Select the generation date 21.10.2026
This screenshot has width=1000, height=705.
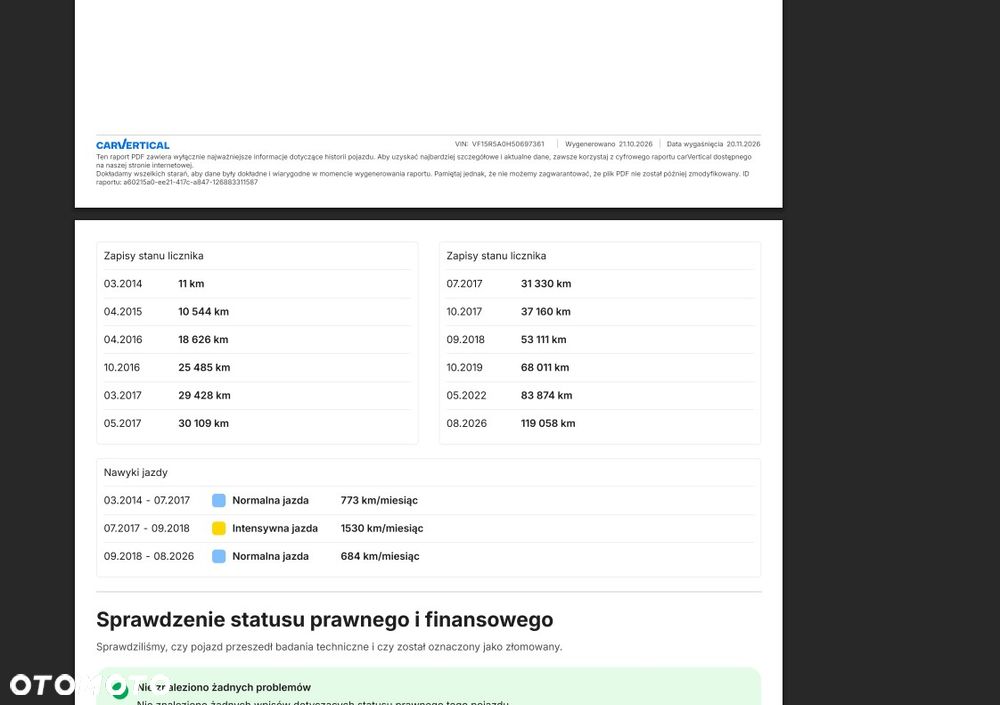[x=635, y=144]
